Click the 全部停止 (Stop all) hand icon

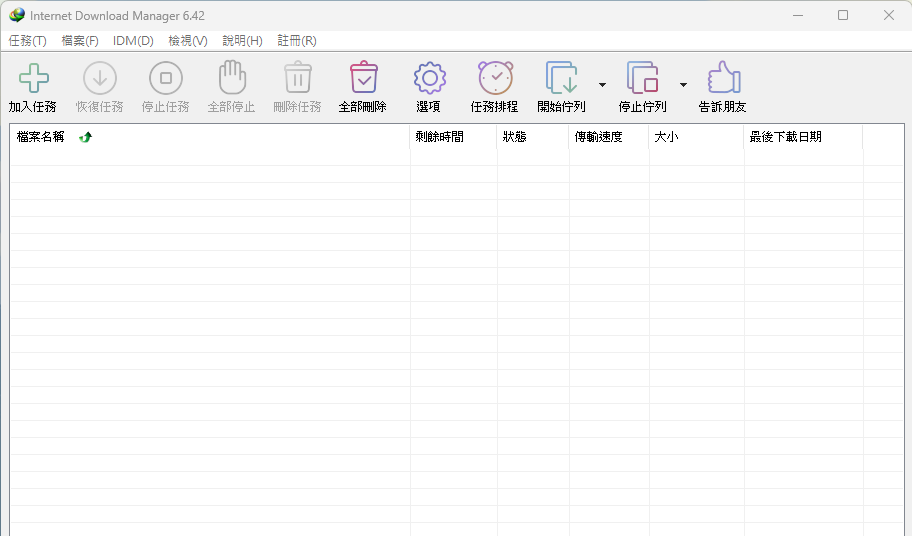click(x=231, y=78)
